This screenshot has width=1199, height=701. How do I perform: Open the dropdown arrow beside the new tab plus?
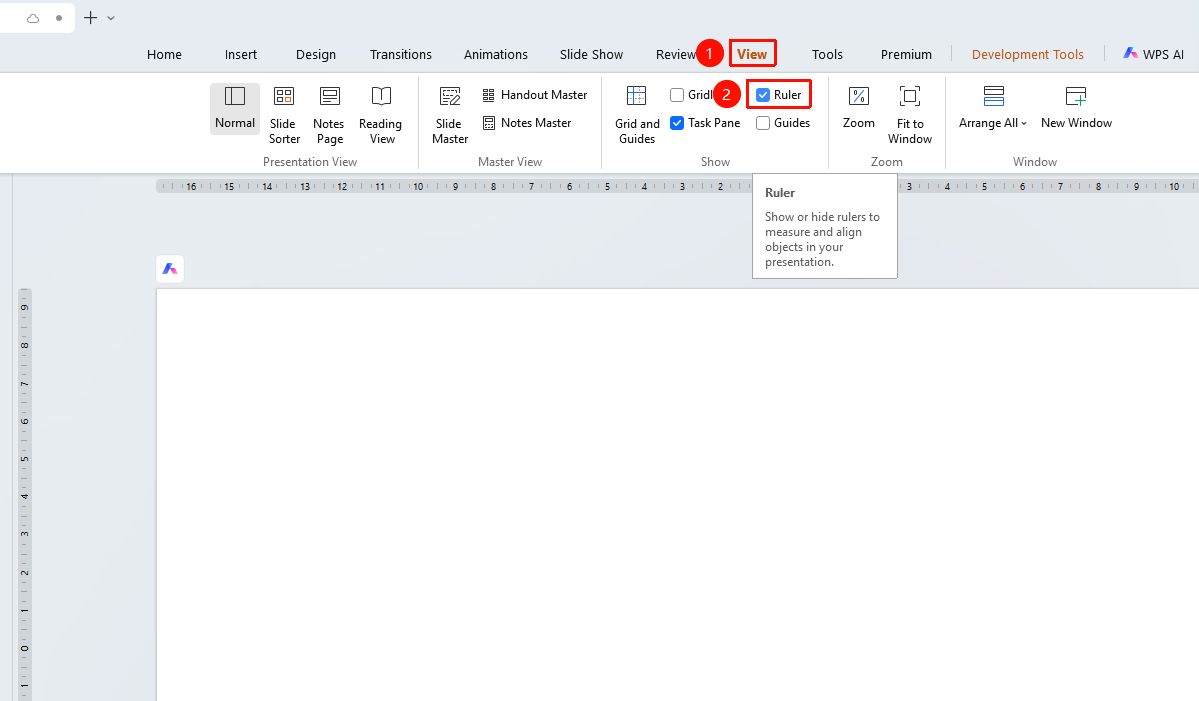(x=111, y=18)
